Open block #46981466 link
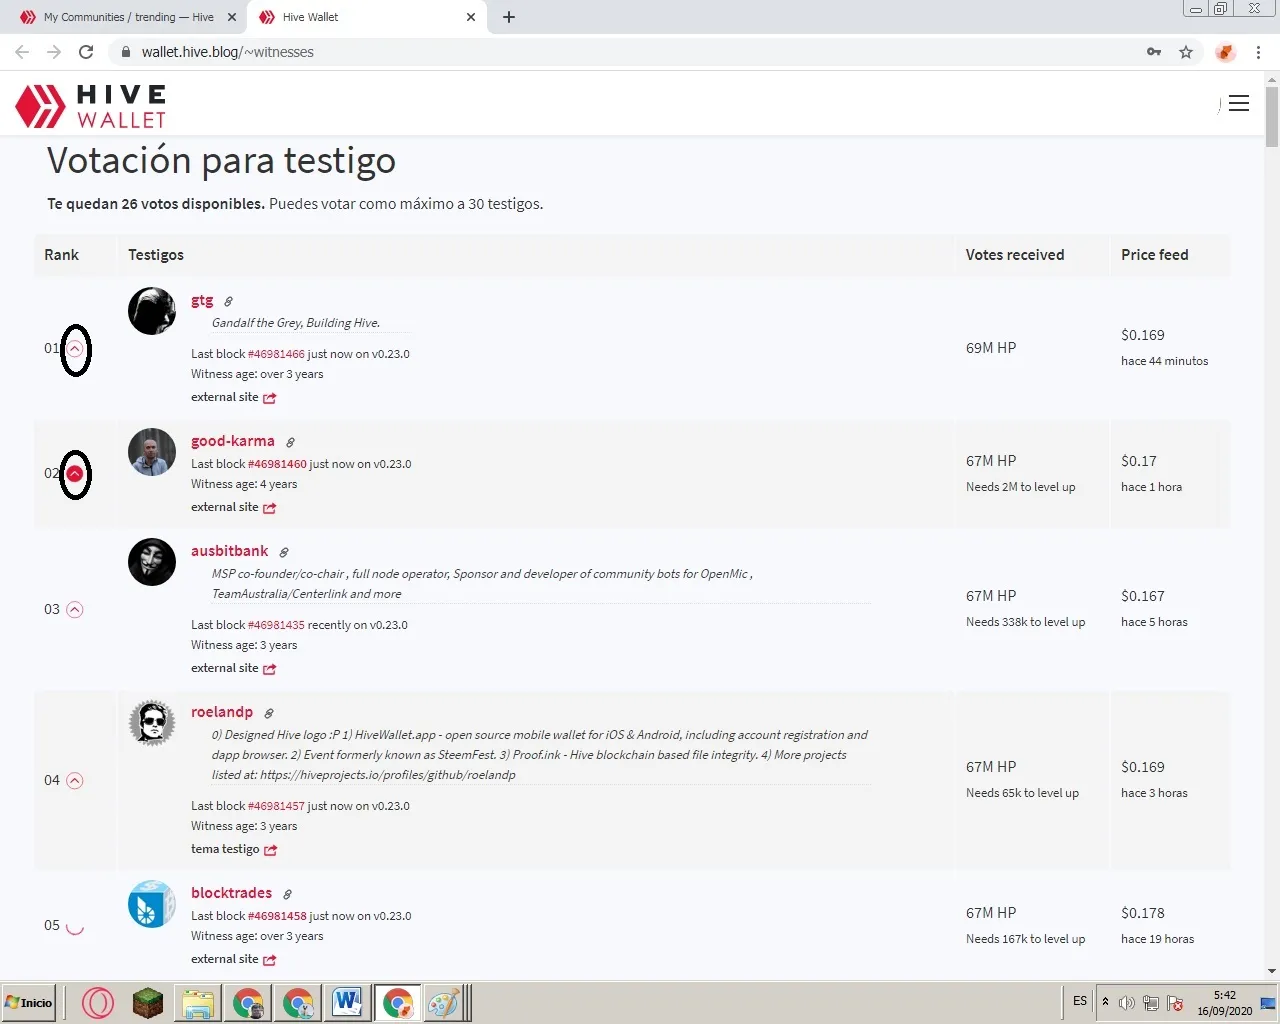 276,354
